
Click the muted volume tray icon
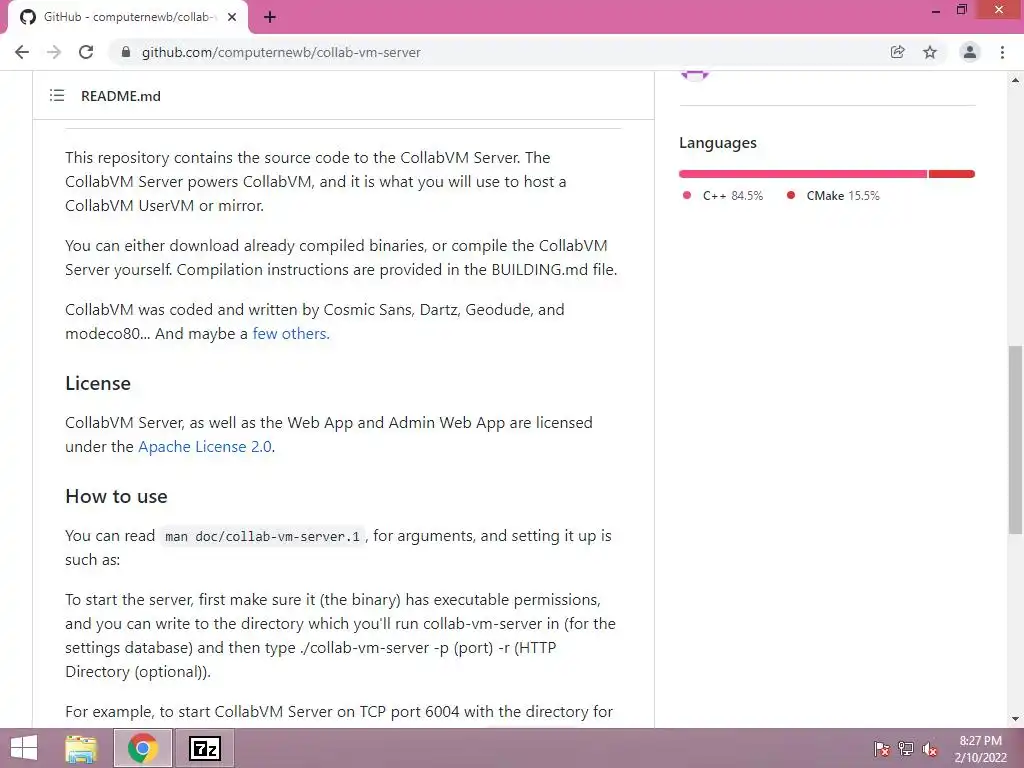point(929,749)
